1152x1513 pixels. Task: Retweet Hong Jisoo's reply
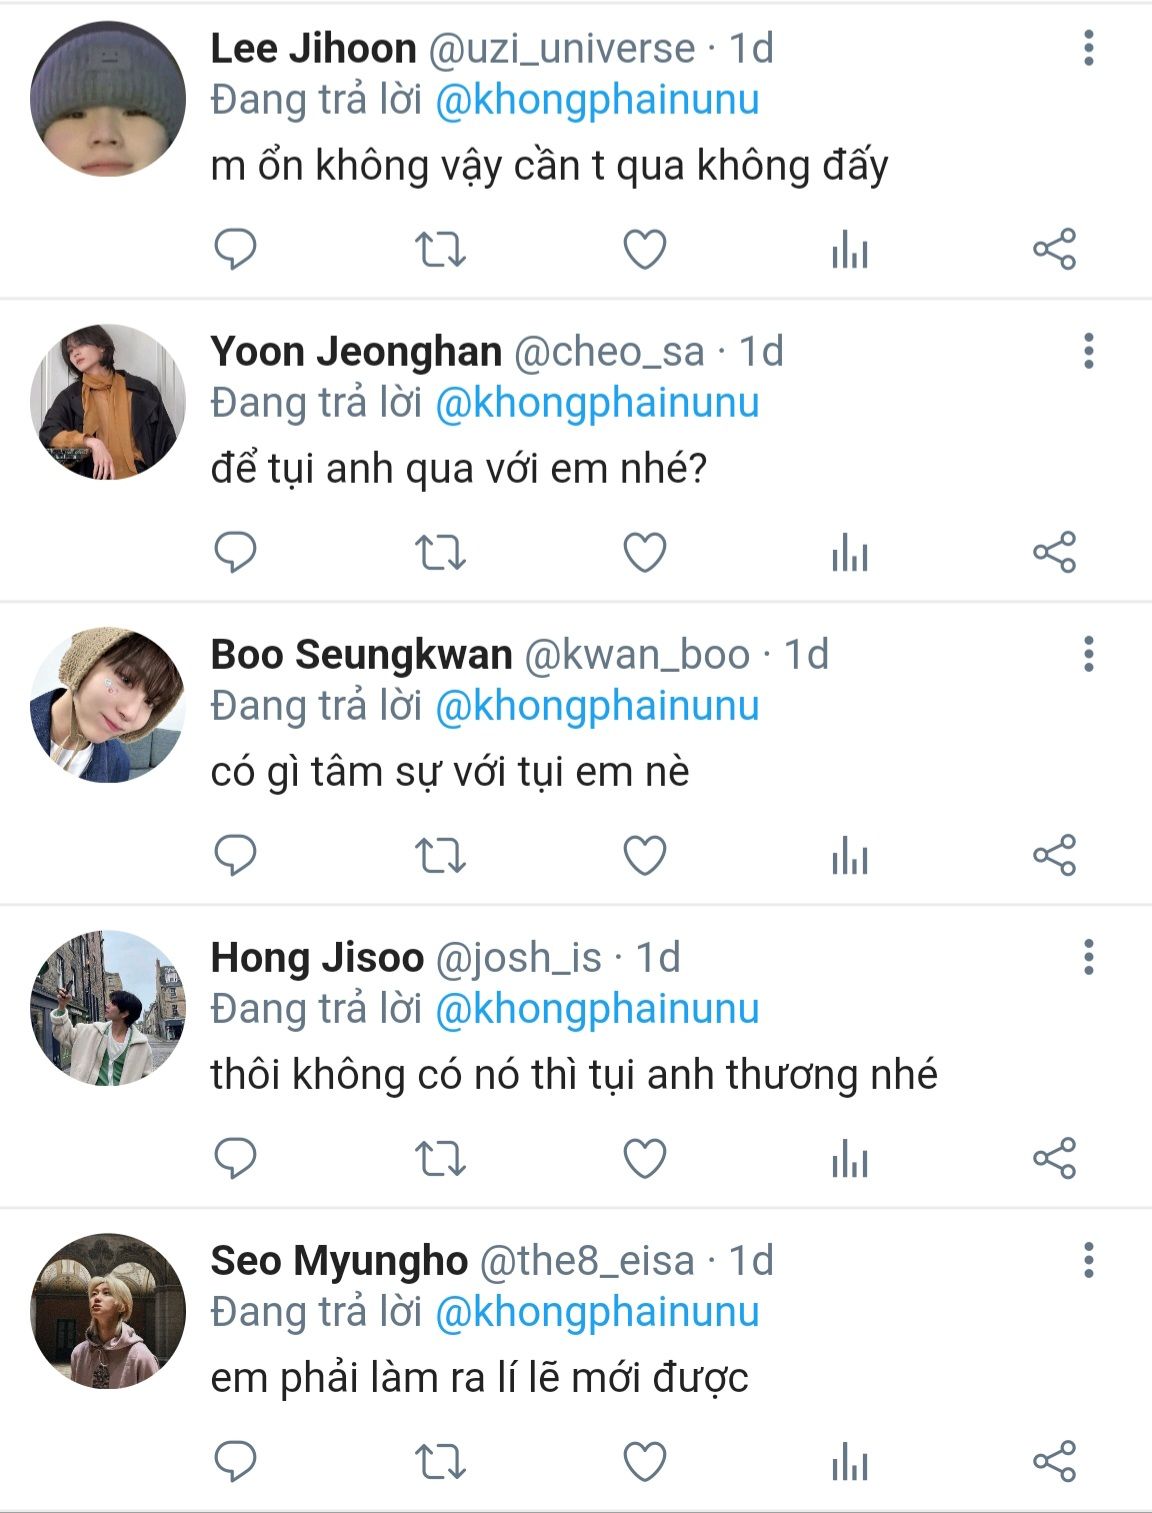(440, 1158)
